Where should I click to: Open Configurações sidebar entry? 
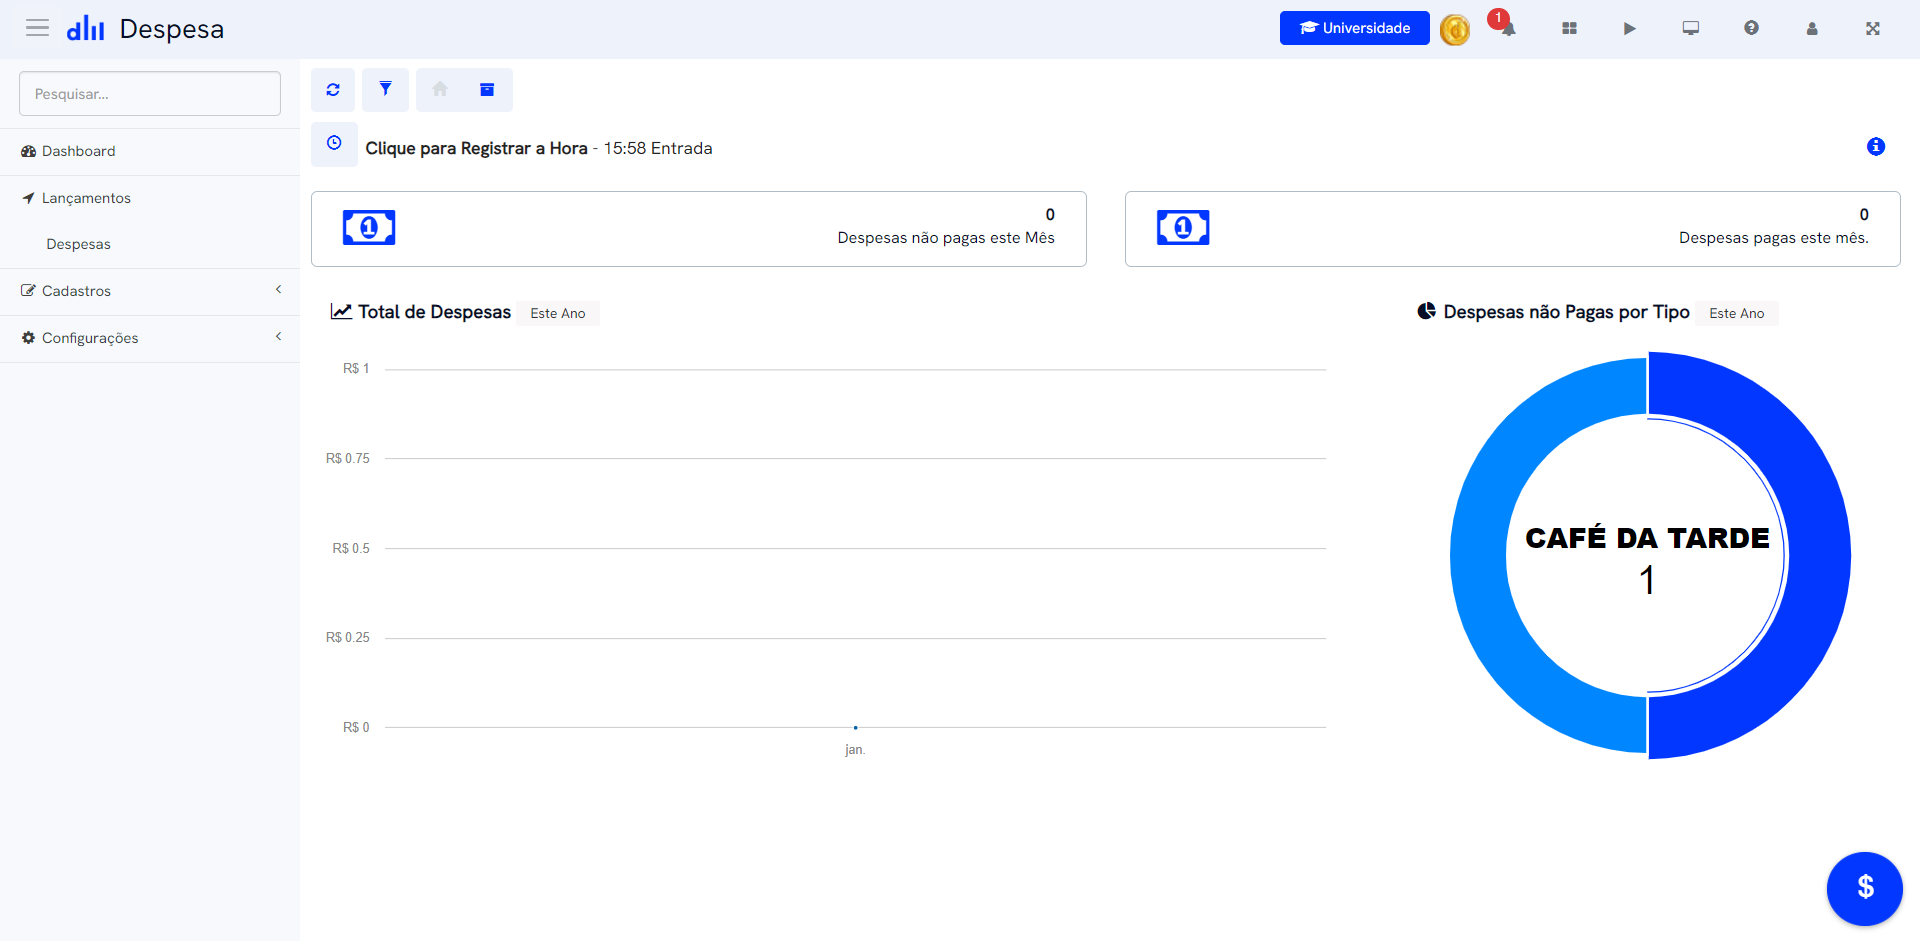pyautogui.click(x=150, y=338)
